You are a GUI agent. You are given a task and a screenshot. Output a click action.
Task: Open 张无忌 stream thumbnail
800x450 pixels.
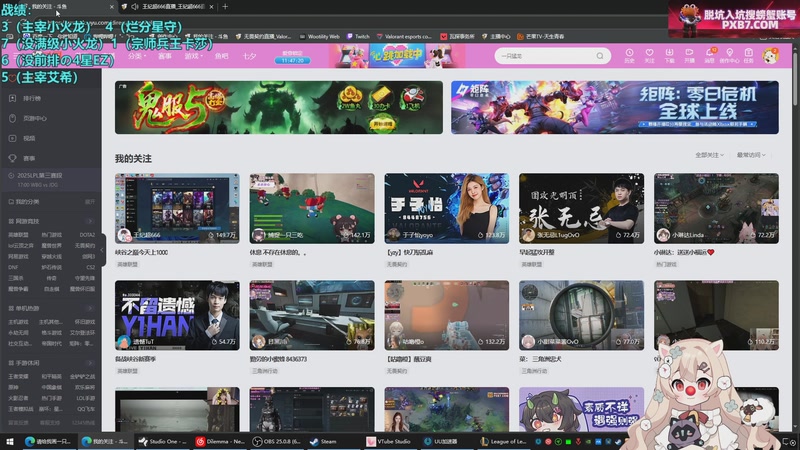pyautogui.click(x=581, y=208)
